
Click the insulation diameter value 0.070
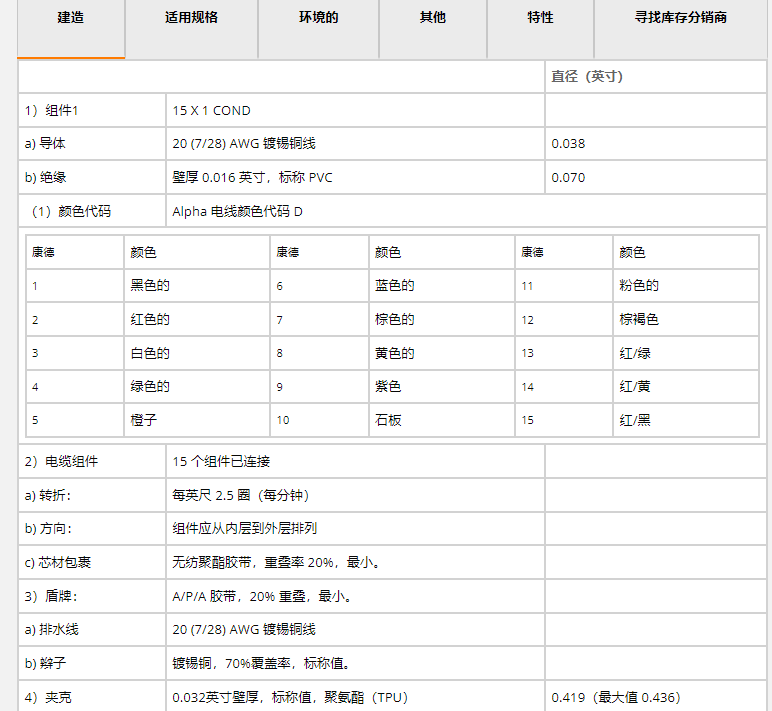(568, 178)
